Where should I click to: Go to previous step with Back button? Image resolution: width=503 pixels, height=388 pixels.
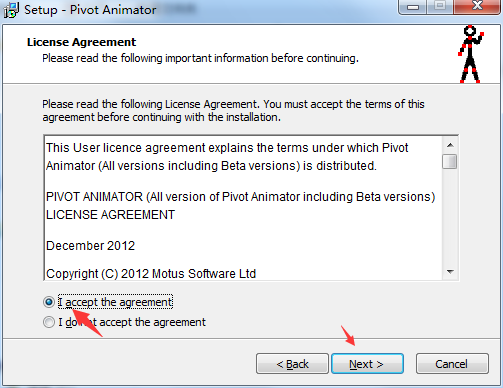[292, 364]
